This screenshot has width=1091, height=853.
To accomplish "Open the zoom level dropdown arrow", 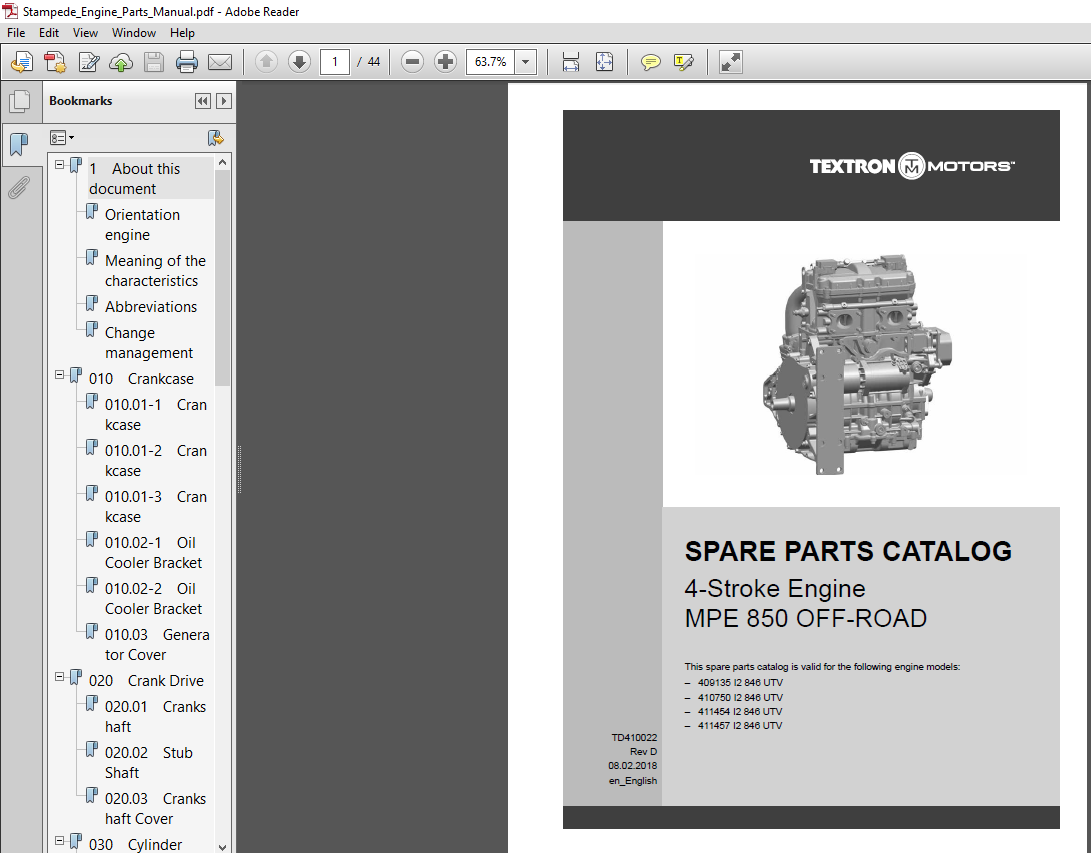I will tap(525, 62).
